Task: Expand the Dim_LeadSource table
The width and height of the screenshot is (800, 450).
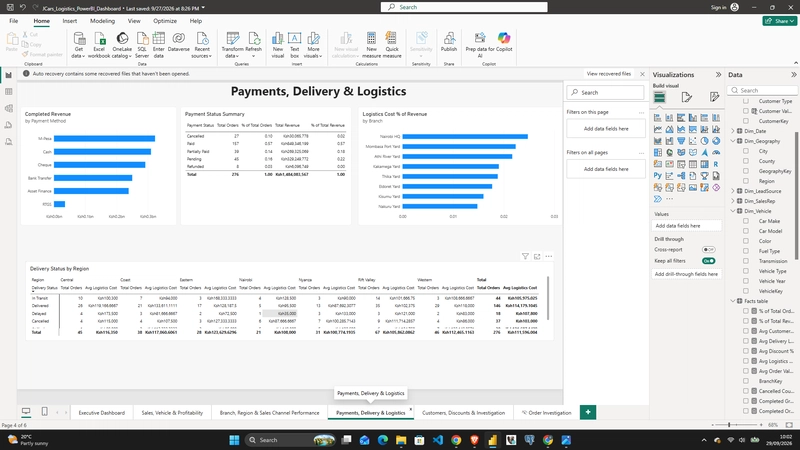Action: click(733, 191)
